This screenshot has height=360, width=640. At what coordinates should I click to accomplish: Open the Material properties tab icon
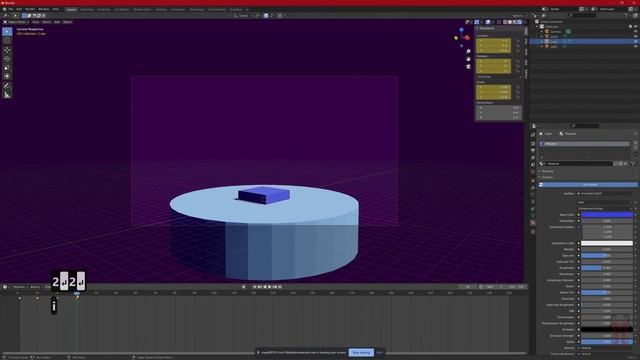[x=533, y=223]
